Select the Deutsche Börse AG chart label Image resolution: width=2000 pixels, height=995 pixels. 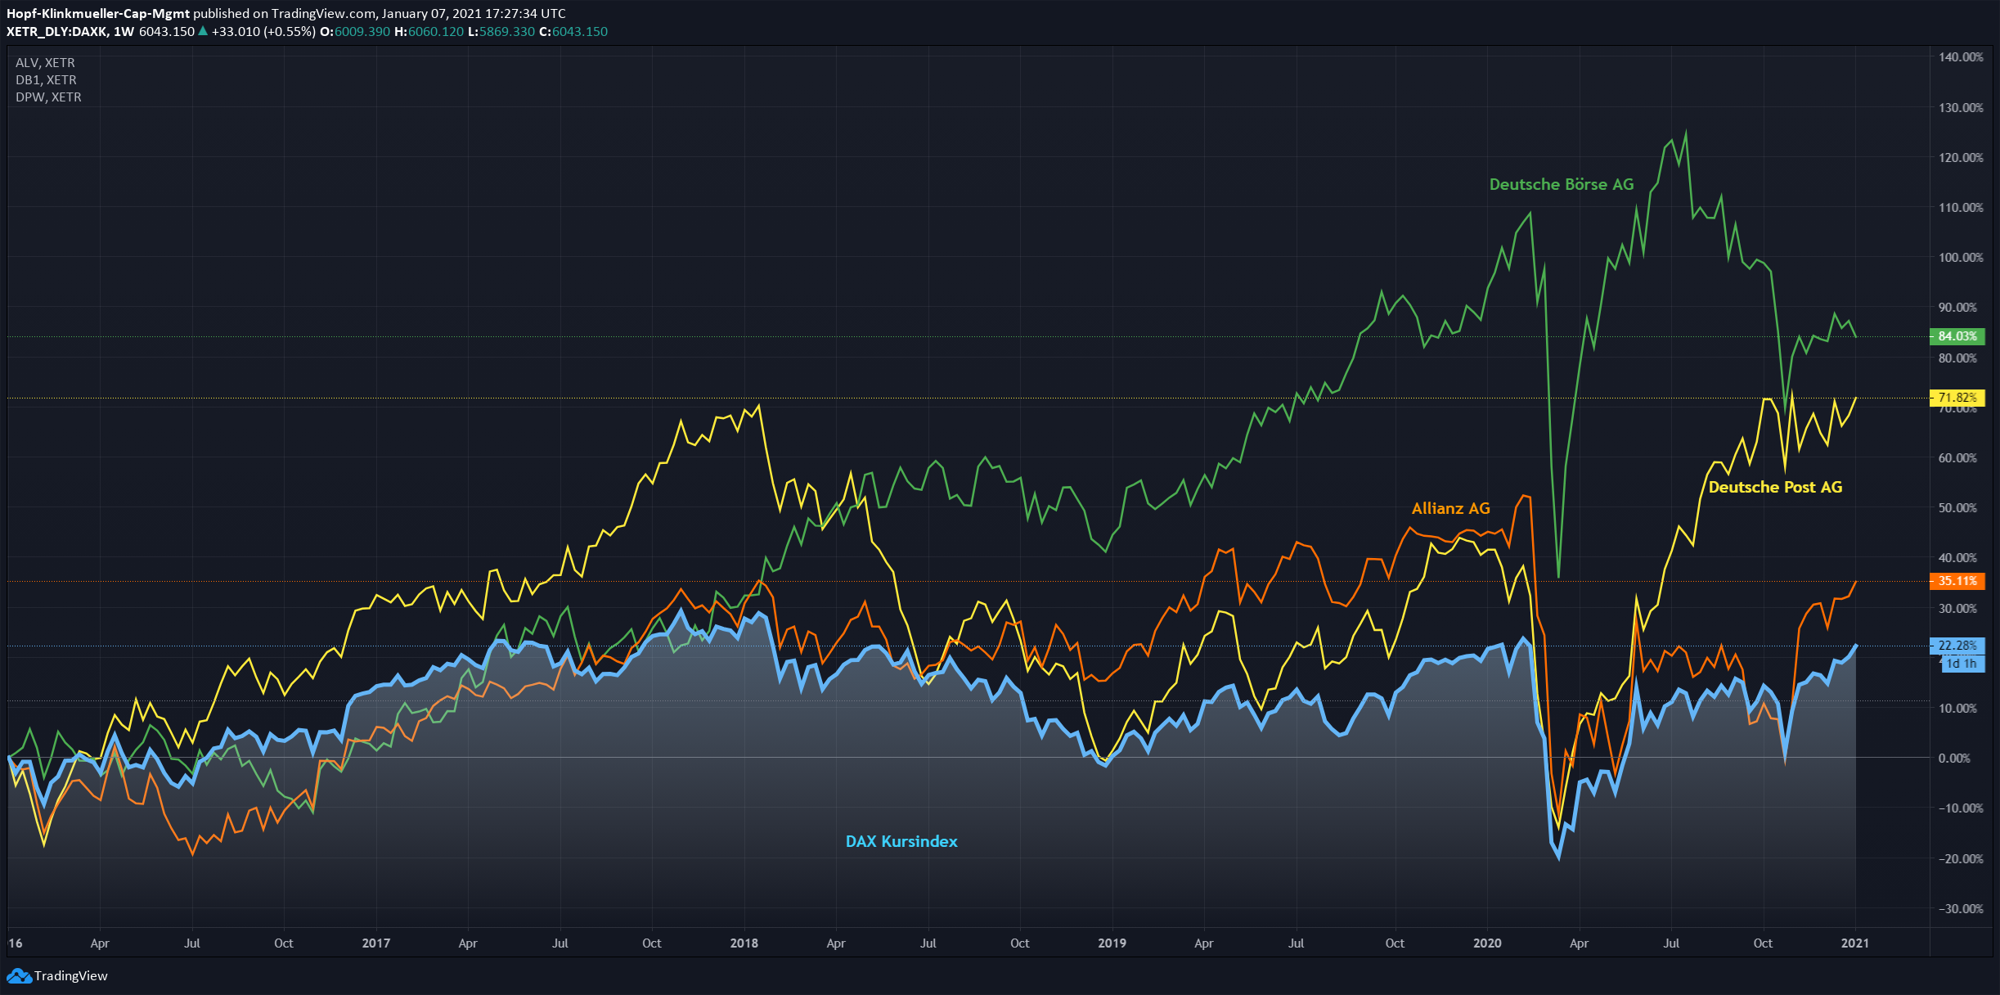tap(1561, 184)
